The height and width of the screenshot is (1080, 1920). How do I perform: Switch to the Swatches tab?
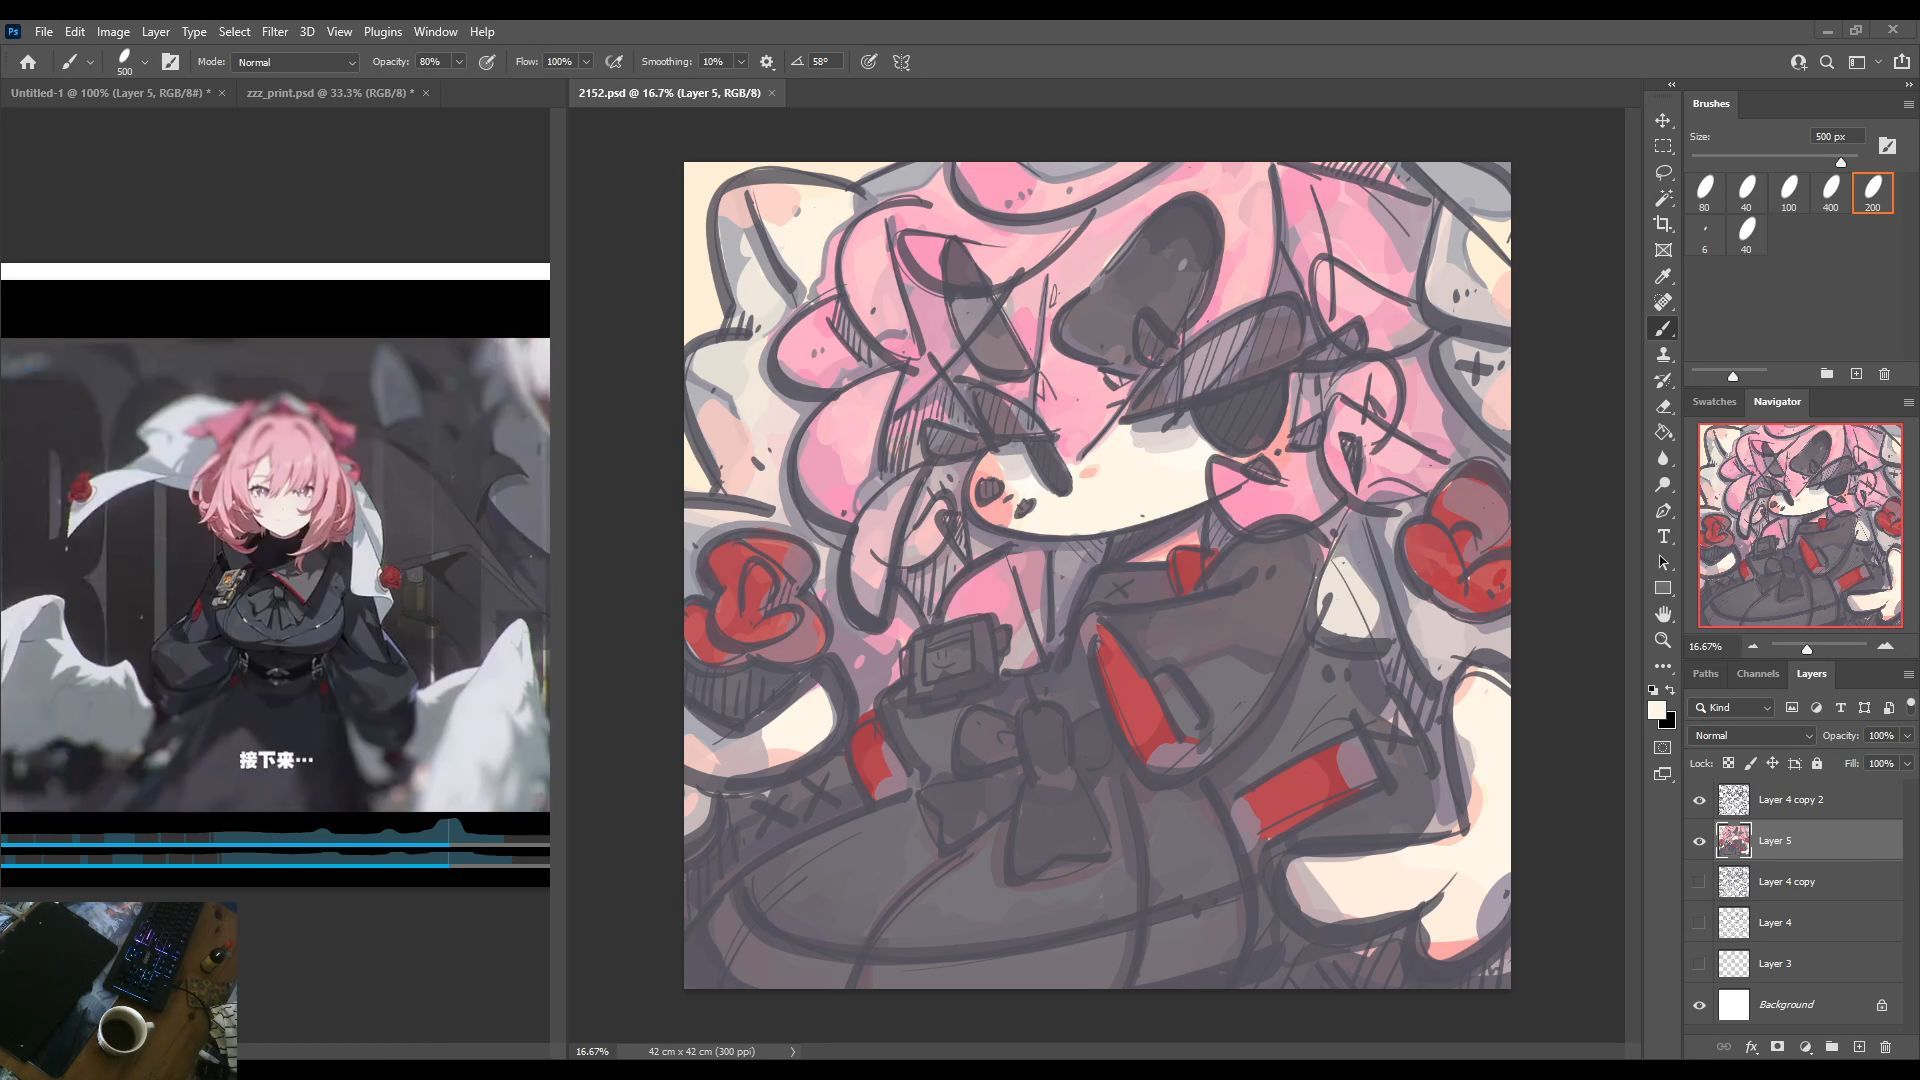[1714, 401]
